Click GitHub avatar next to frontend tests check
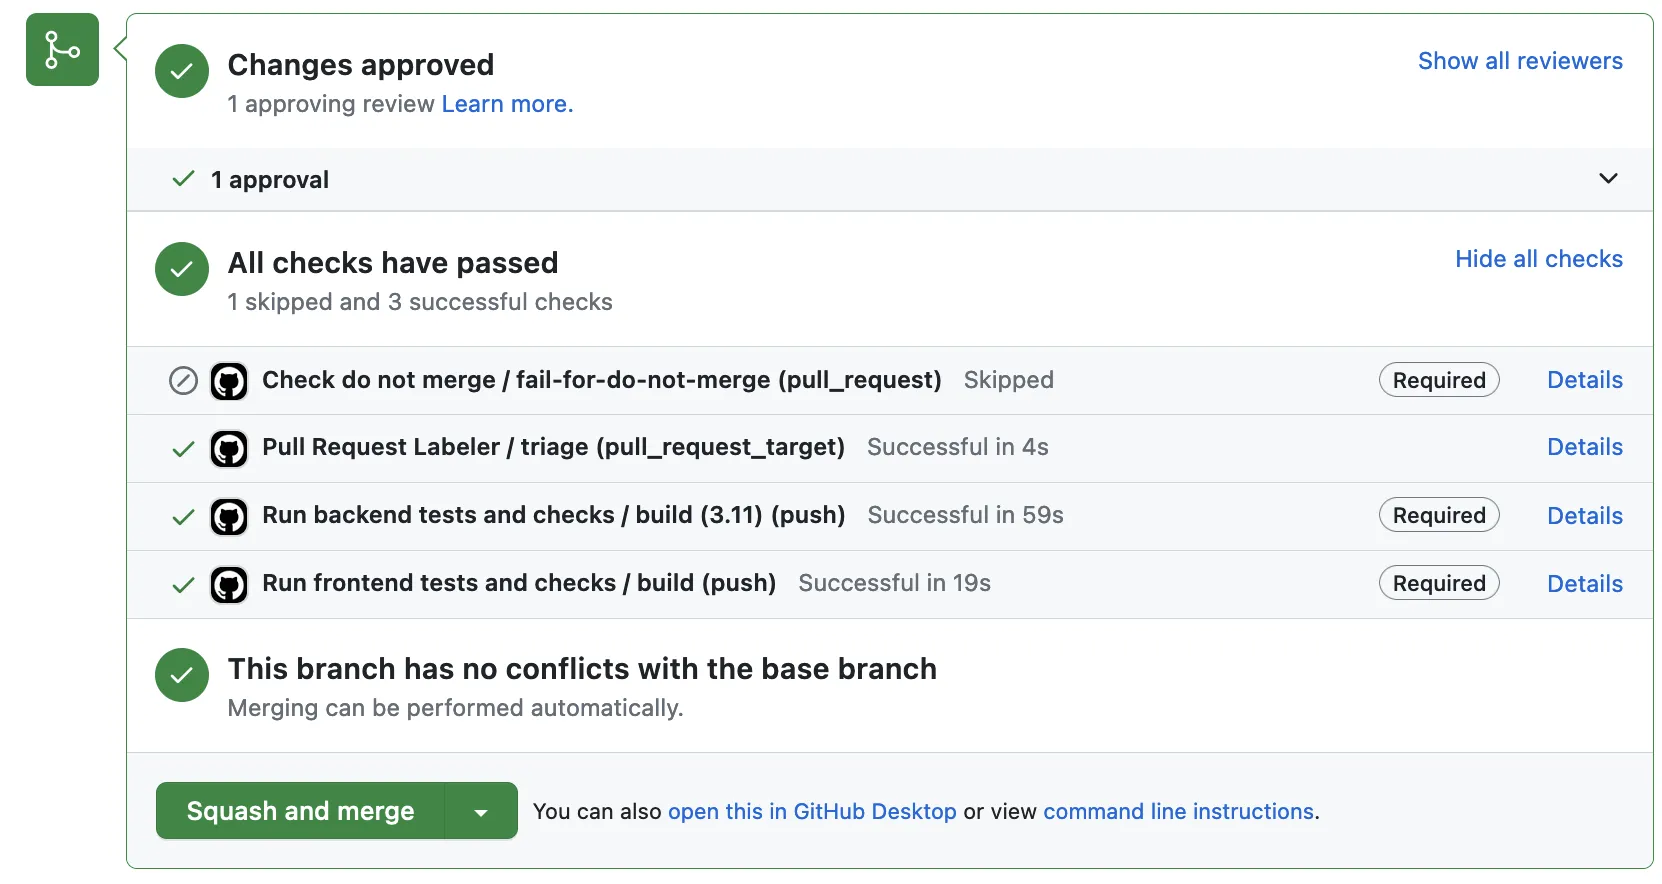The width and height of the screenshot is (1662, 884). tap(229, 585)
